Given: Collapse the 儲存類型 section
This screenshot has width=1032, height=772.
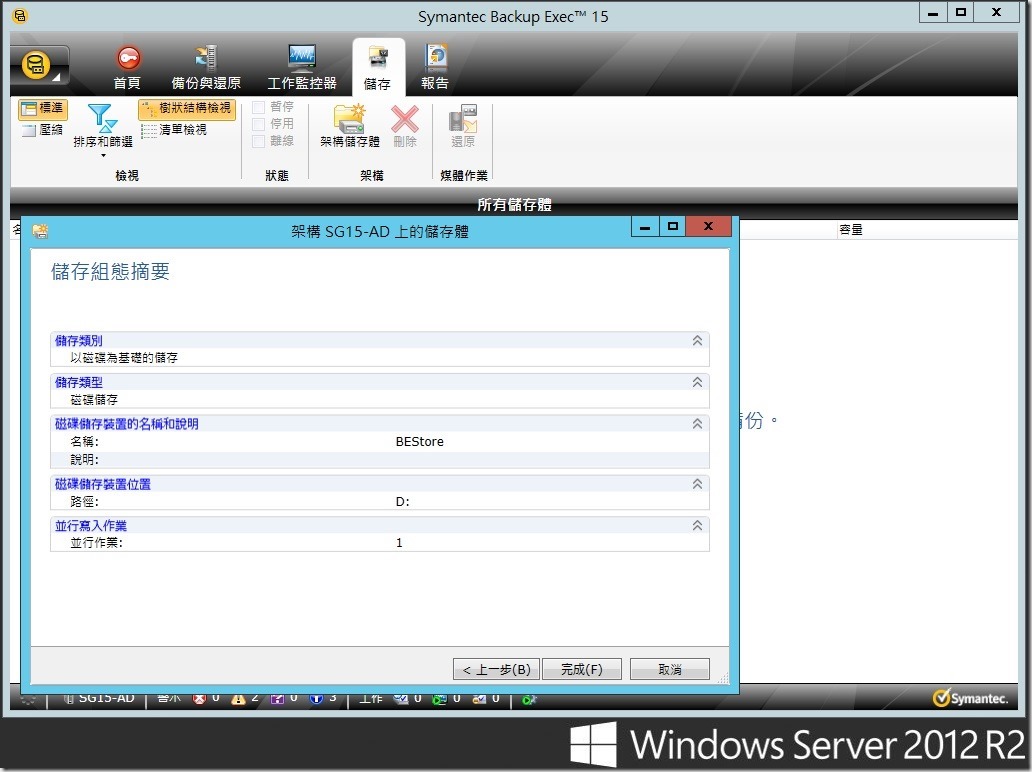Looking at the screenshot, I should (697, 382).
